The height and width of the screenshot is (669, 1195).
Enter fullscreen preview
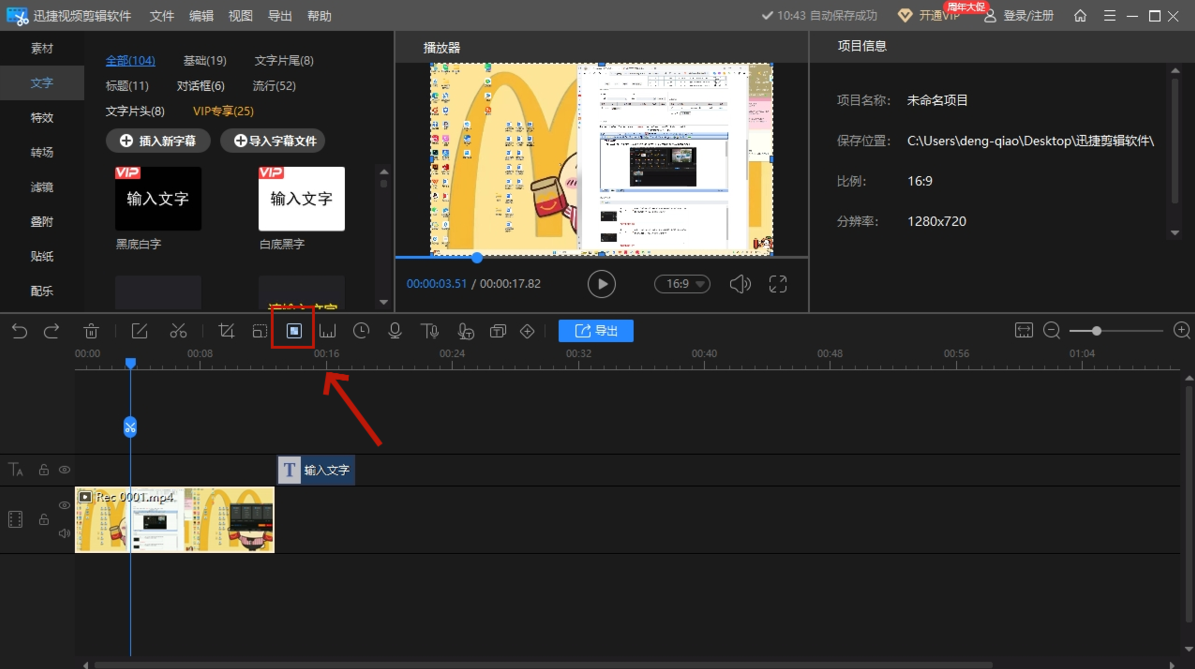777,284
